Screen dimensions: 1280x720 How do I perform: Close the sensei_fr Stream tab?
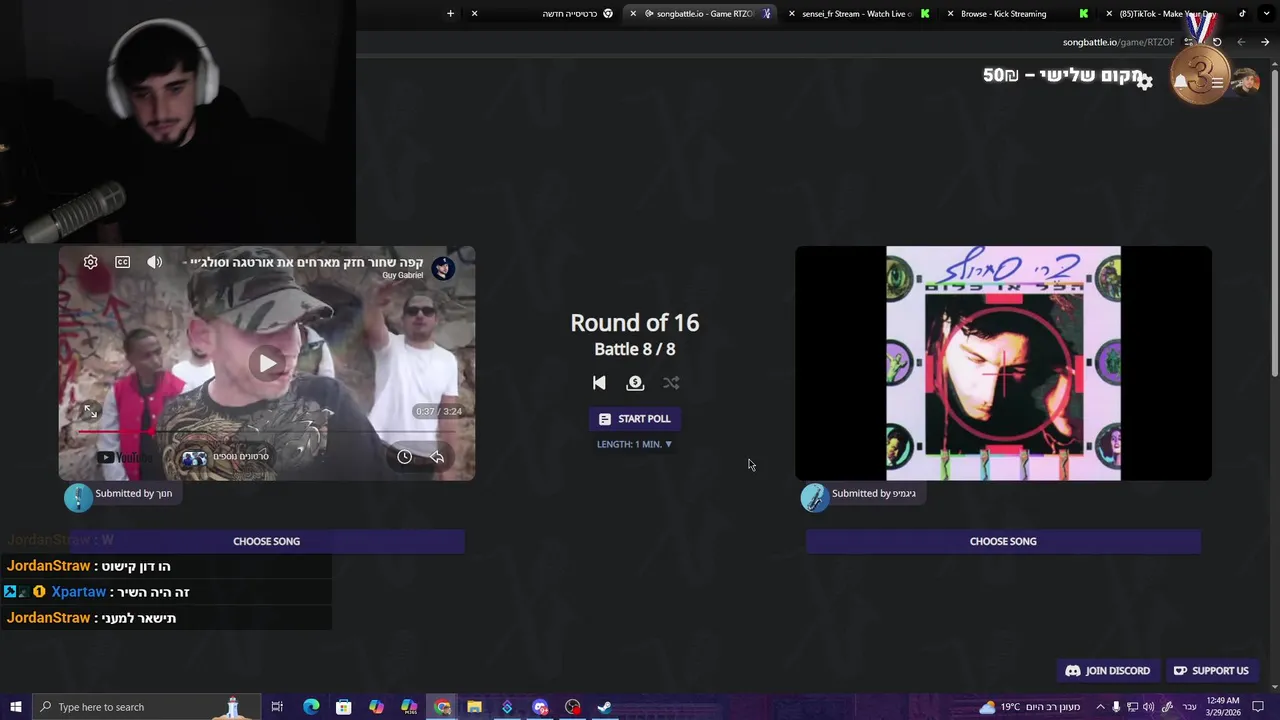792,14
